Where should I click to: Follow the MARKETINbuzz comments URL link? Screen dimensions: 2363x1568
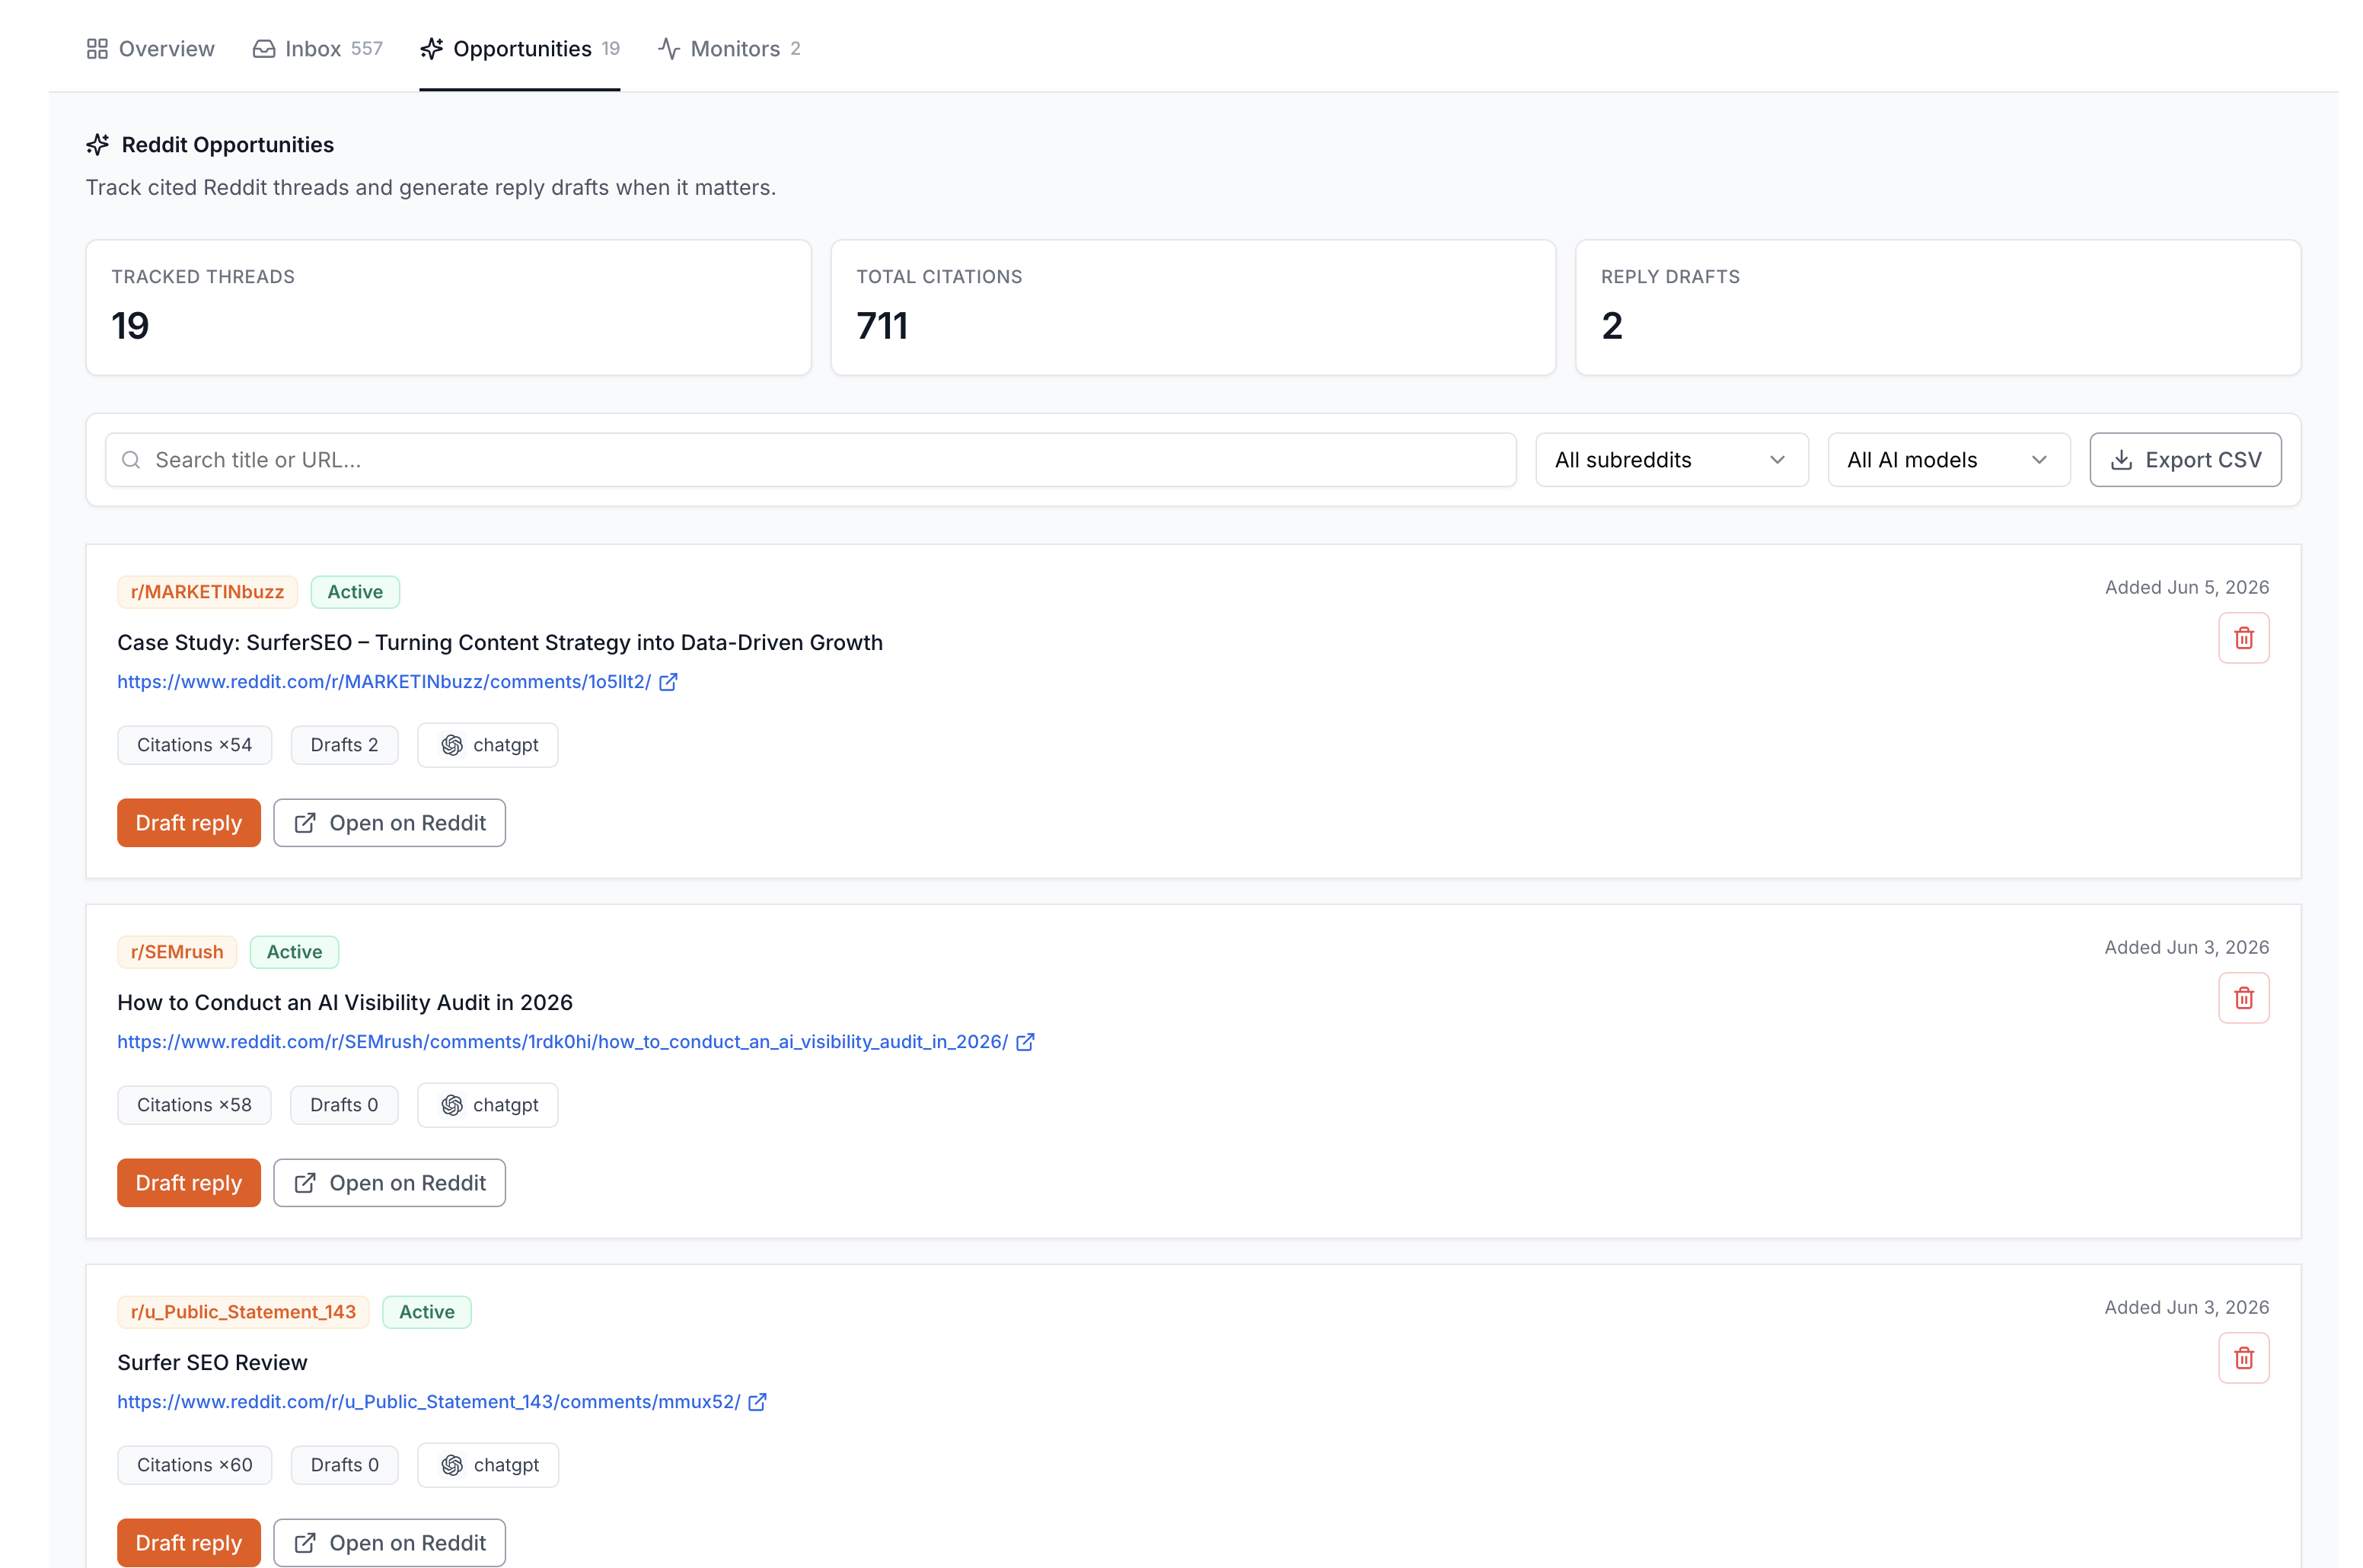point(384,682)
